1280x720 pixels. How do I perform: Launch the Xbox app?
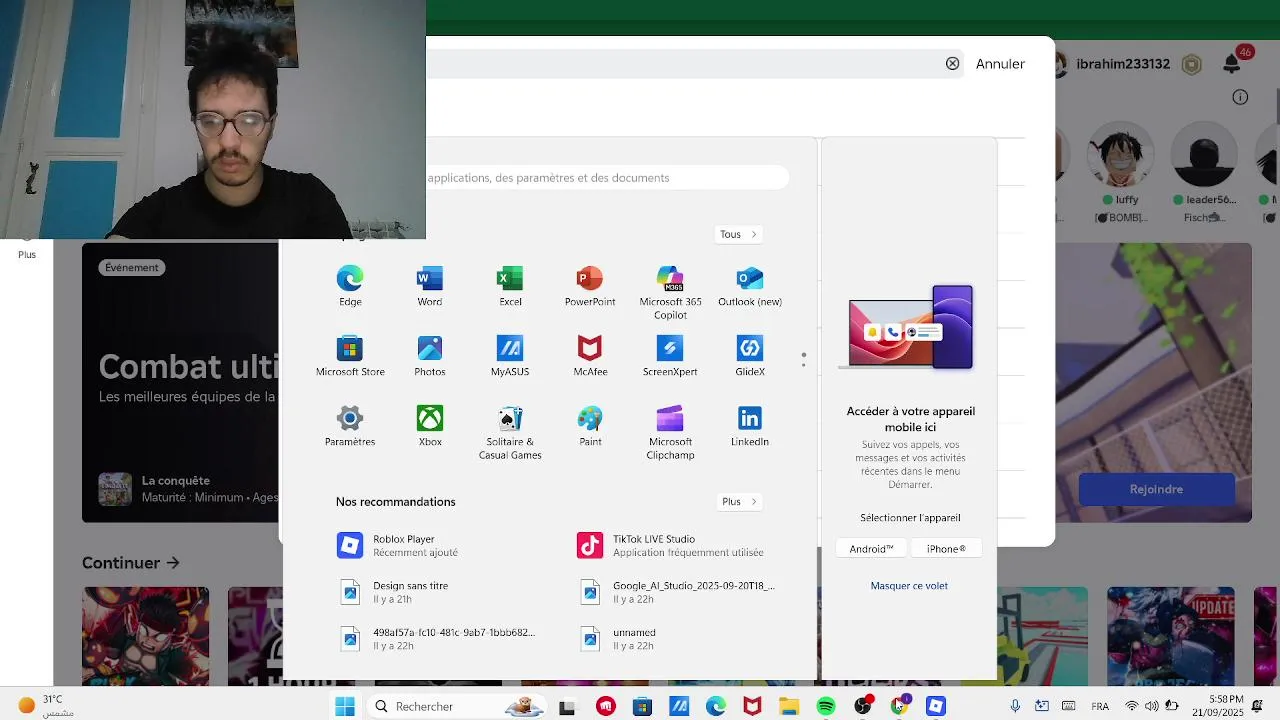coord(430,426)
